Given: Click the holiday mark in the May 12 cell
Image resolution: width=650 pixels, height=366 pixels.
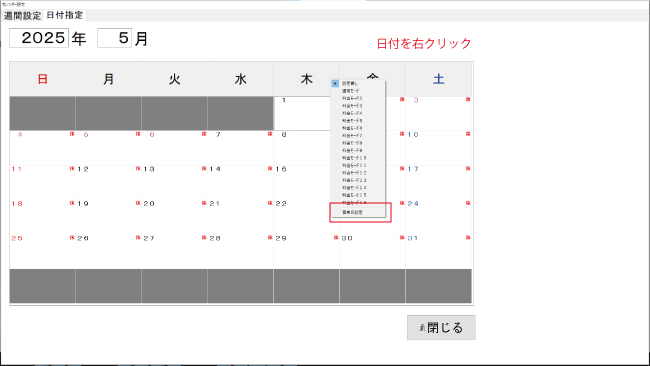Looking at the screenshot, I should point(138,169).
